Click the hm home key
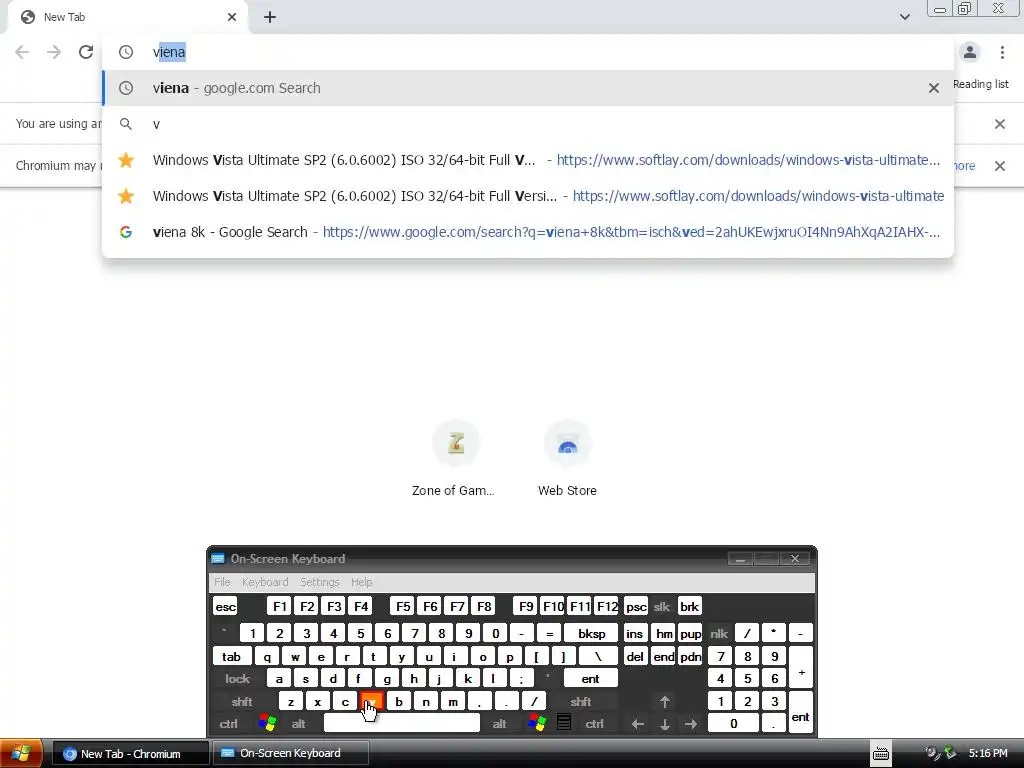The height and width of the screenshot is (768, 1024). (x=664, y=633)
